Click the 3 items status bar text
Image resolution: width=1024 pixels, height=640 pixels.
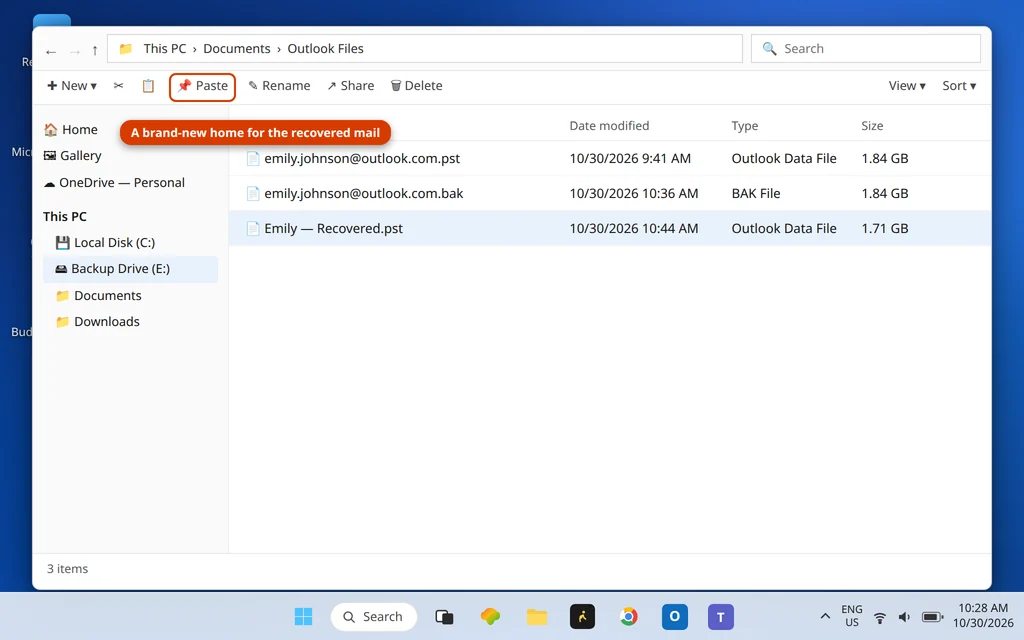point(67,569)
